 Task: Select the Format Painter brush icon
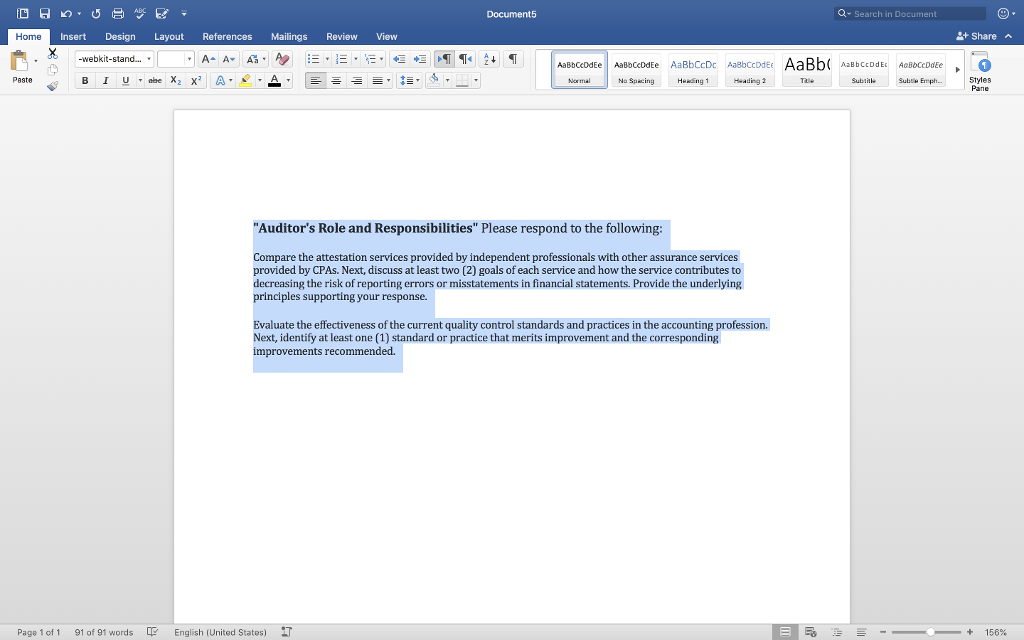coord(52,87)
